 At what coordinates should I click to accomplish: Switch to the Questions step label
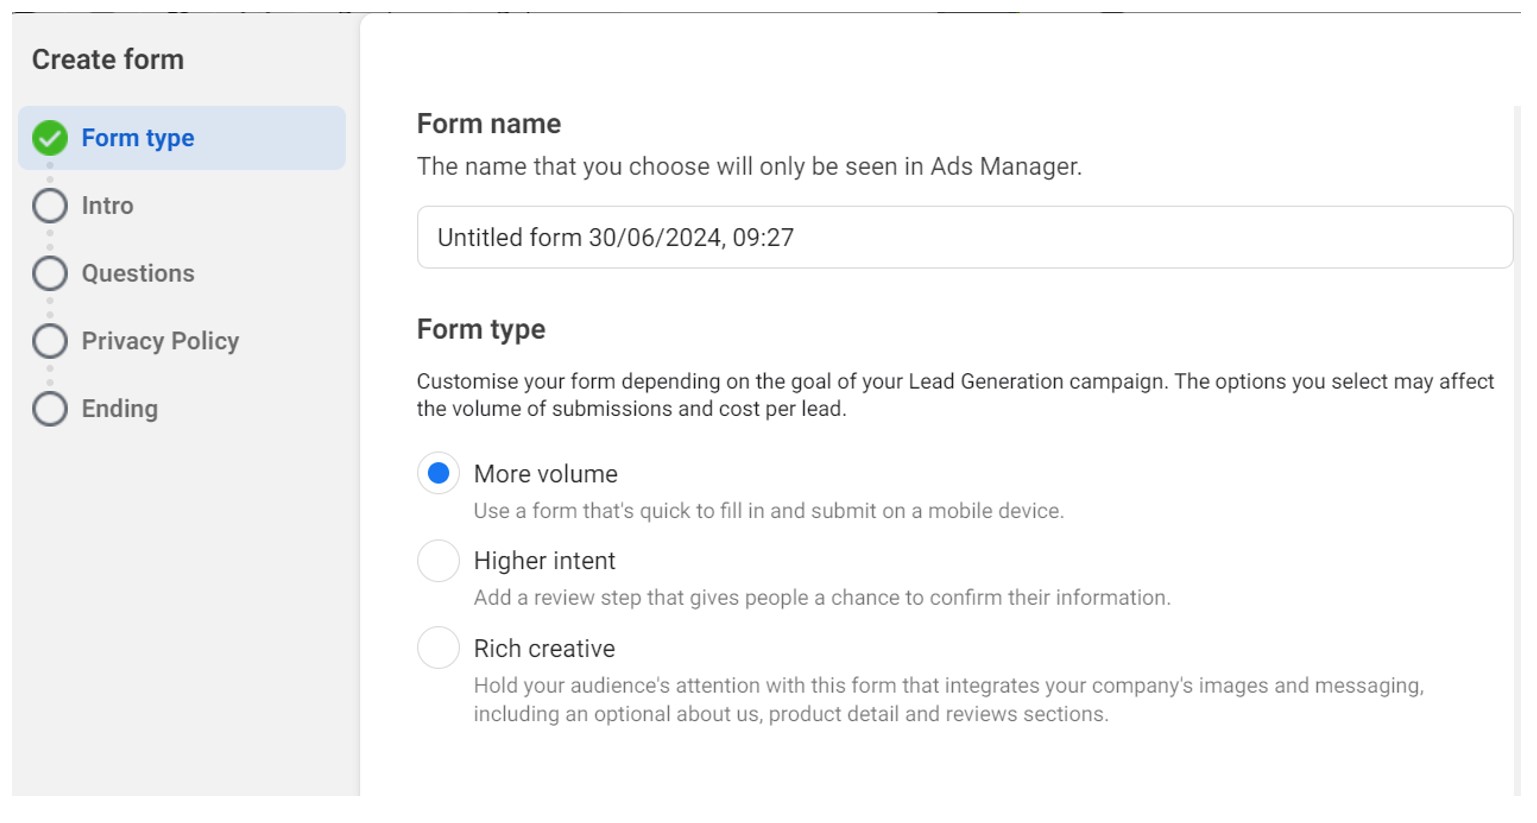tap(138, 274)
